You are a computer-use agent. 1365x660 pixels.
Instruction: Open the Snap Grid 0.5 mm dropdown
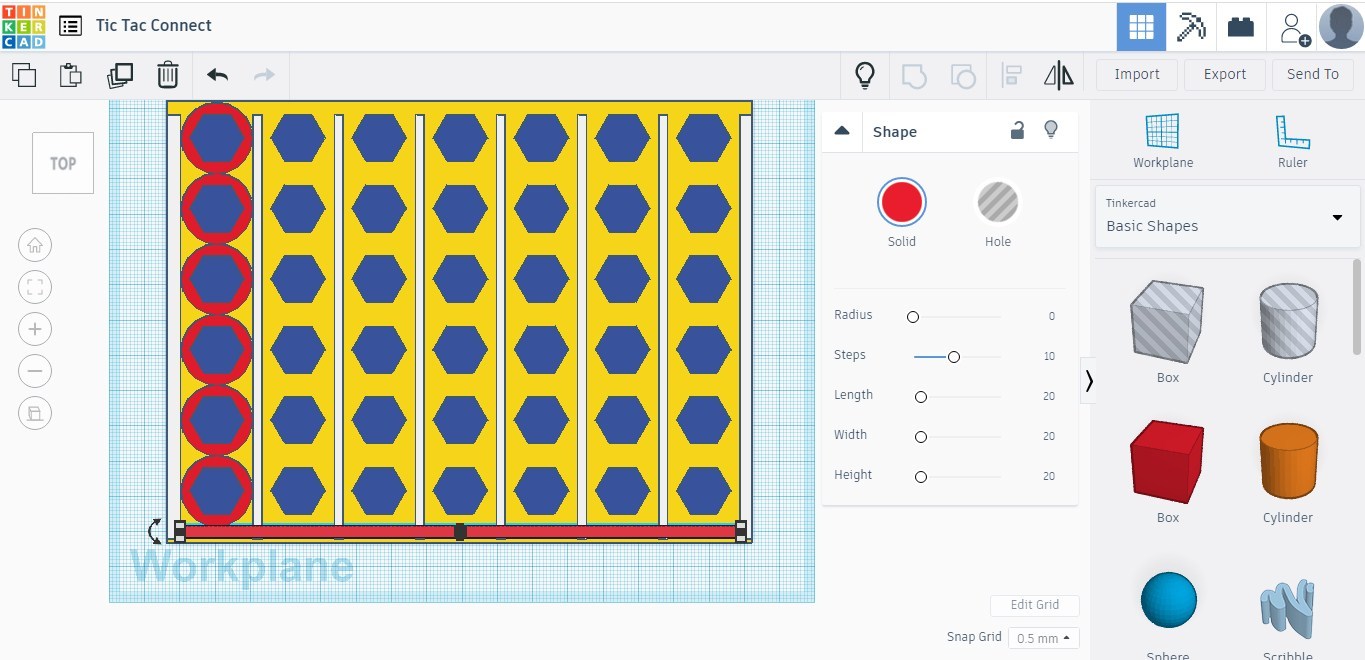click(1043, 638)
